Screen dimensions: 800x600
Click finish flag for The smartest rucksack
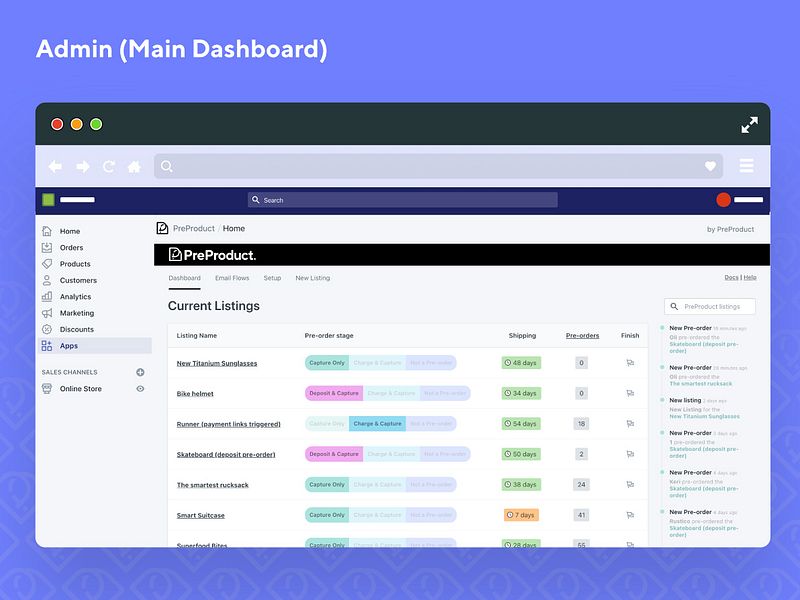pyautogui.click(x=630, y=484)
